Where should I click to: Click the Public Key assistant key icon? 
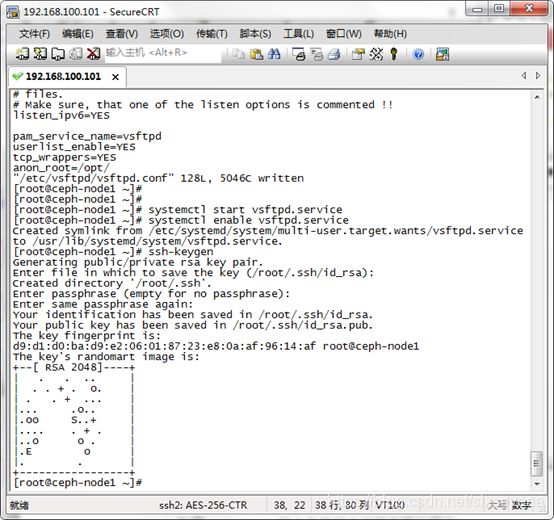tap(394, 54)
